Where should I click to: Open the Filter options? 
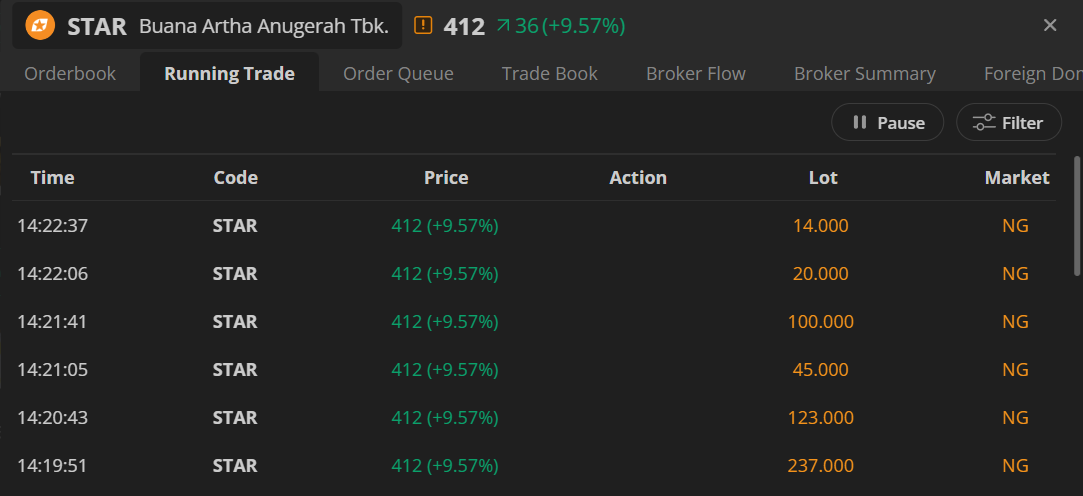pyautogui.click(x=1008, y=123)
